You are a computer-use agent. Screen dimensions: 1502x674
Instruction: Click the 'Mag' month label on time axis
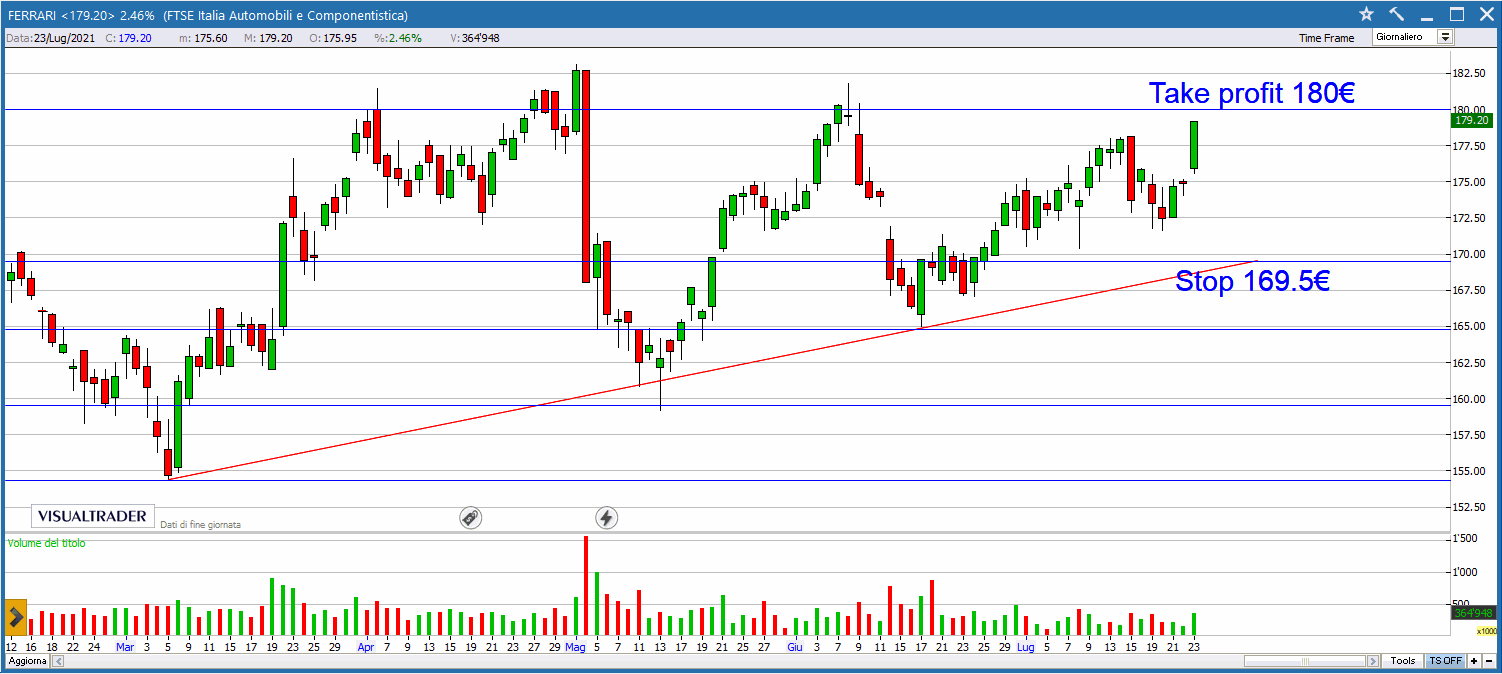point(575,647)
